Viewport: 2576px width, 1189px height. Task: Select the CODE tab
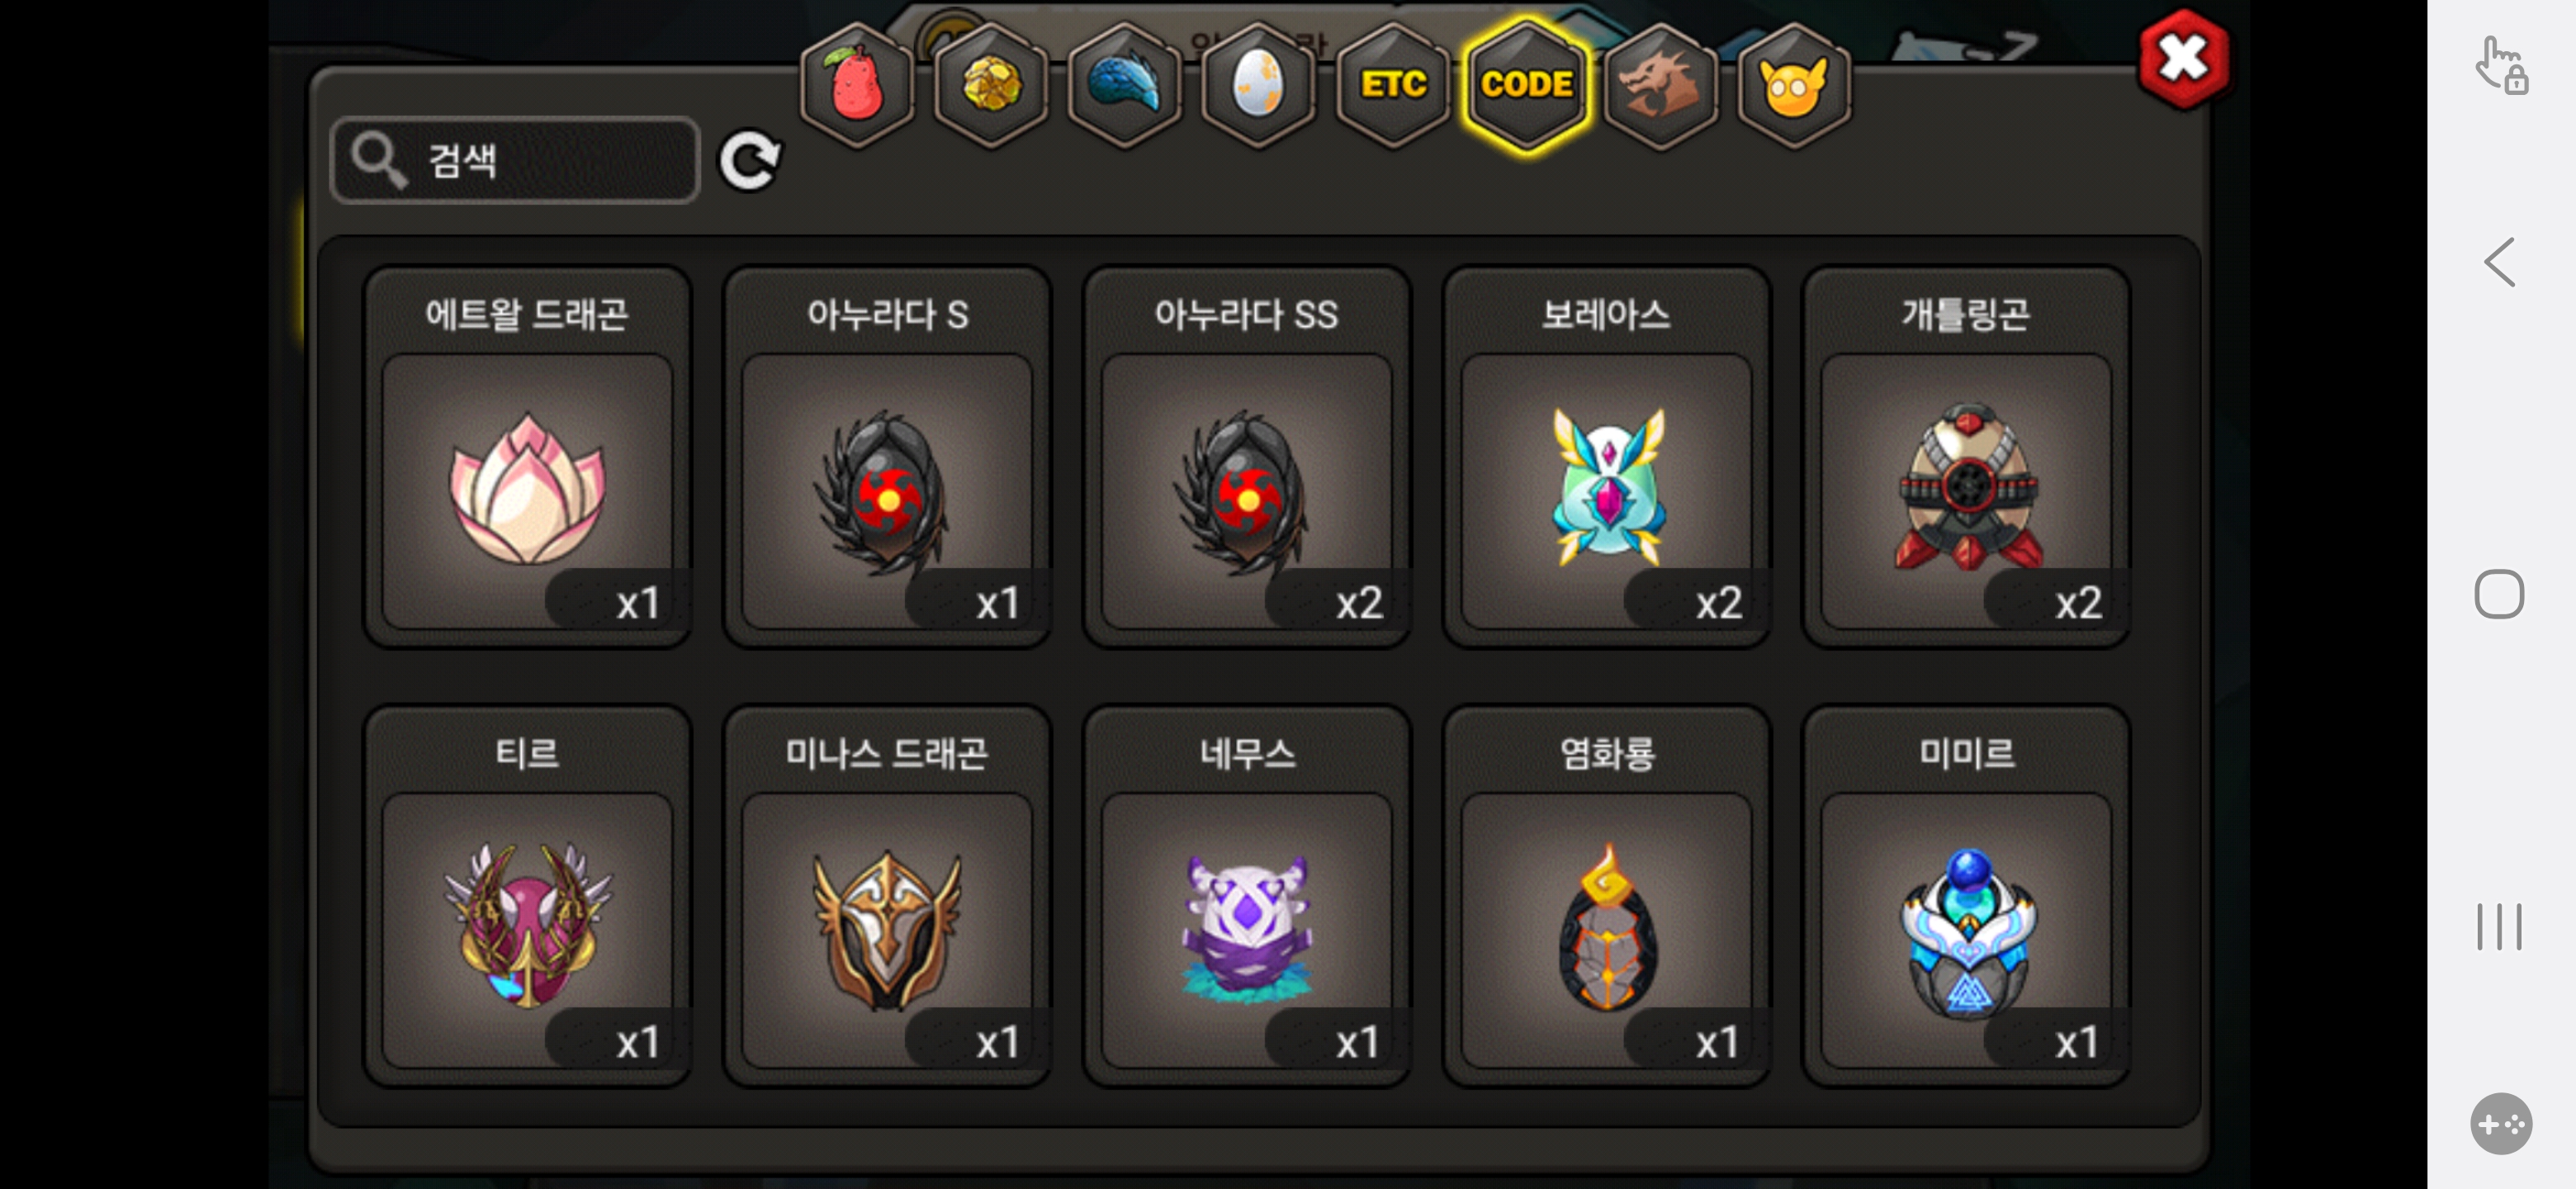(x=1527, y=84)
